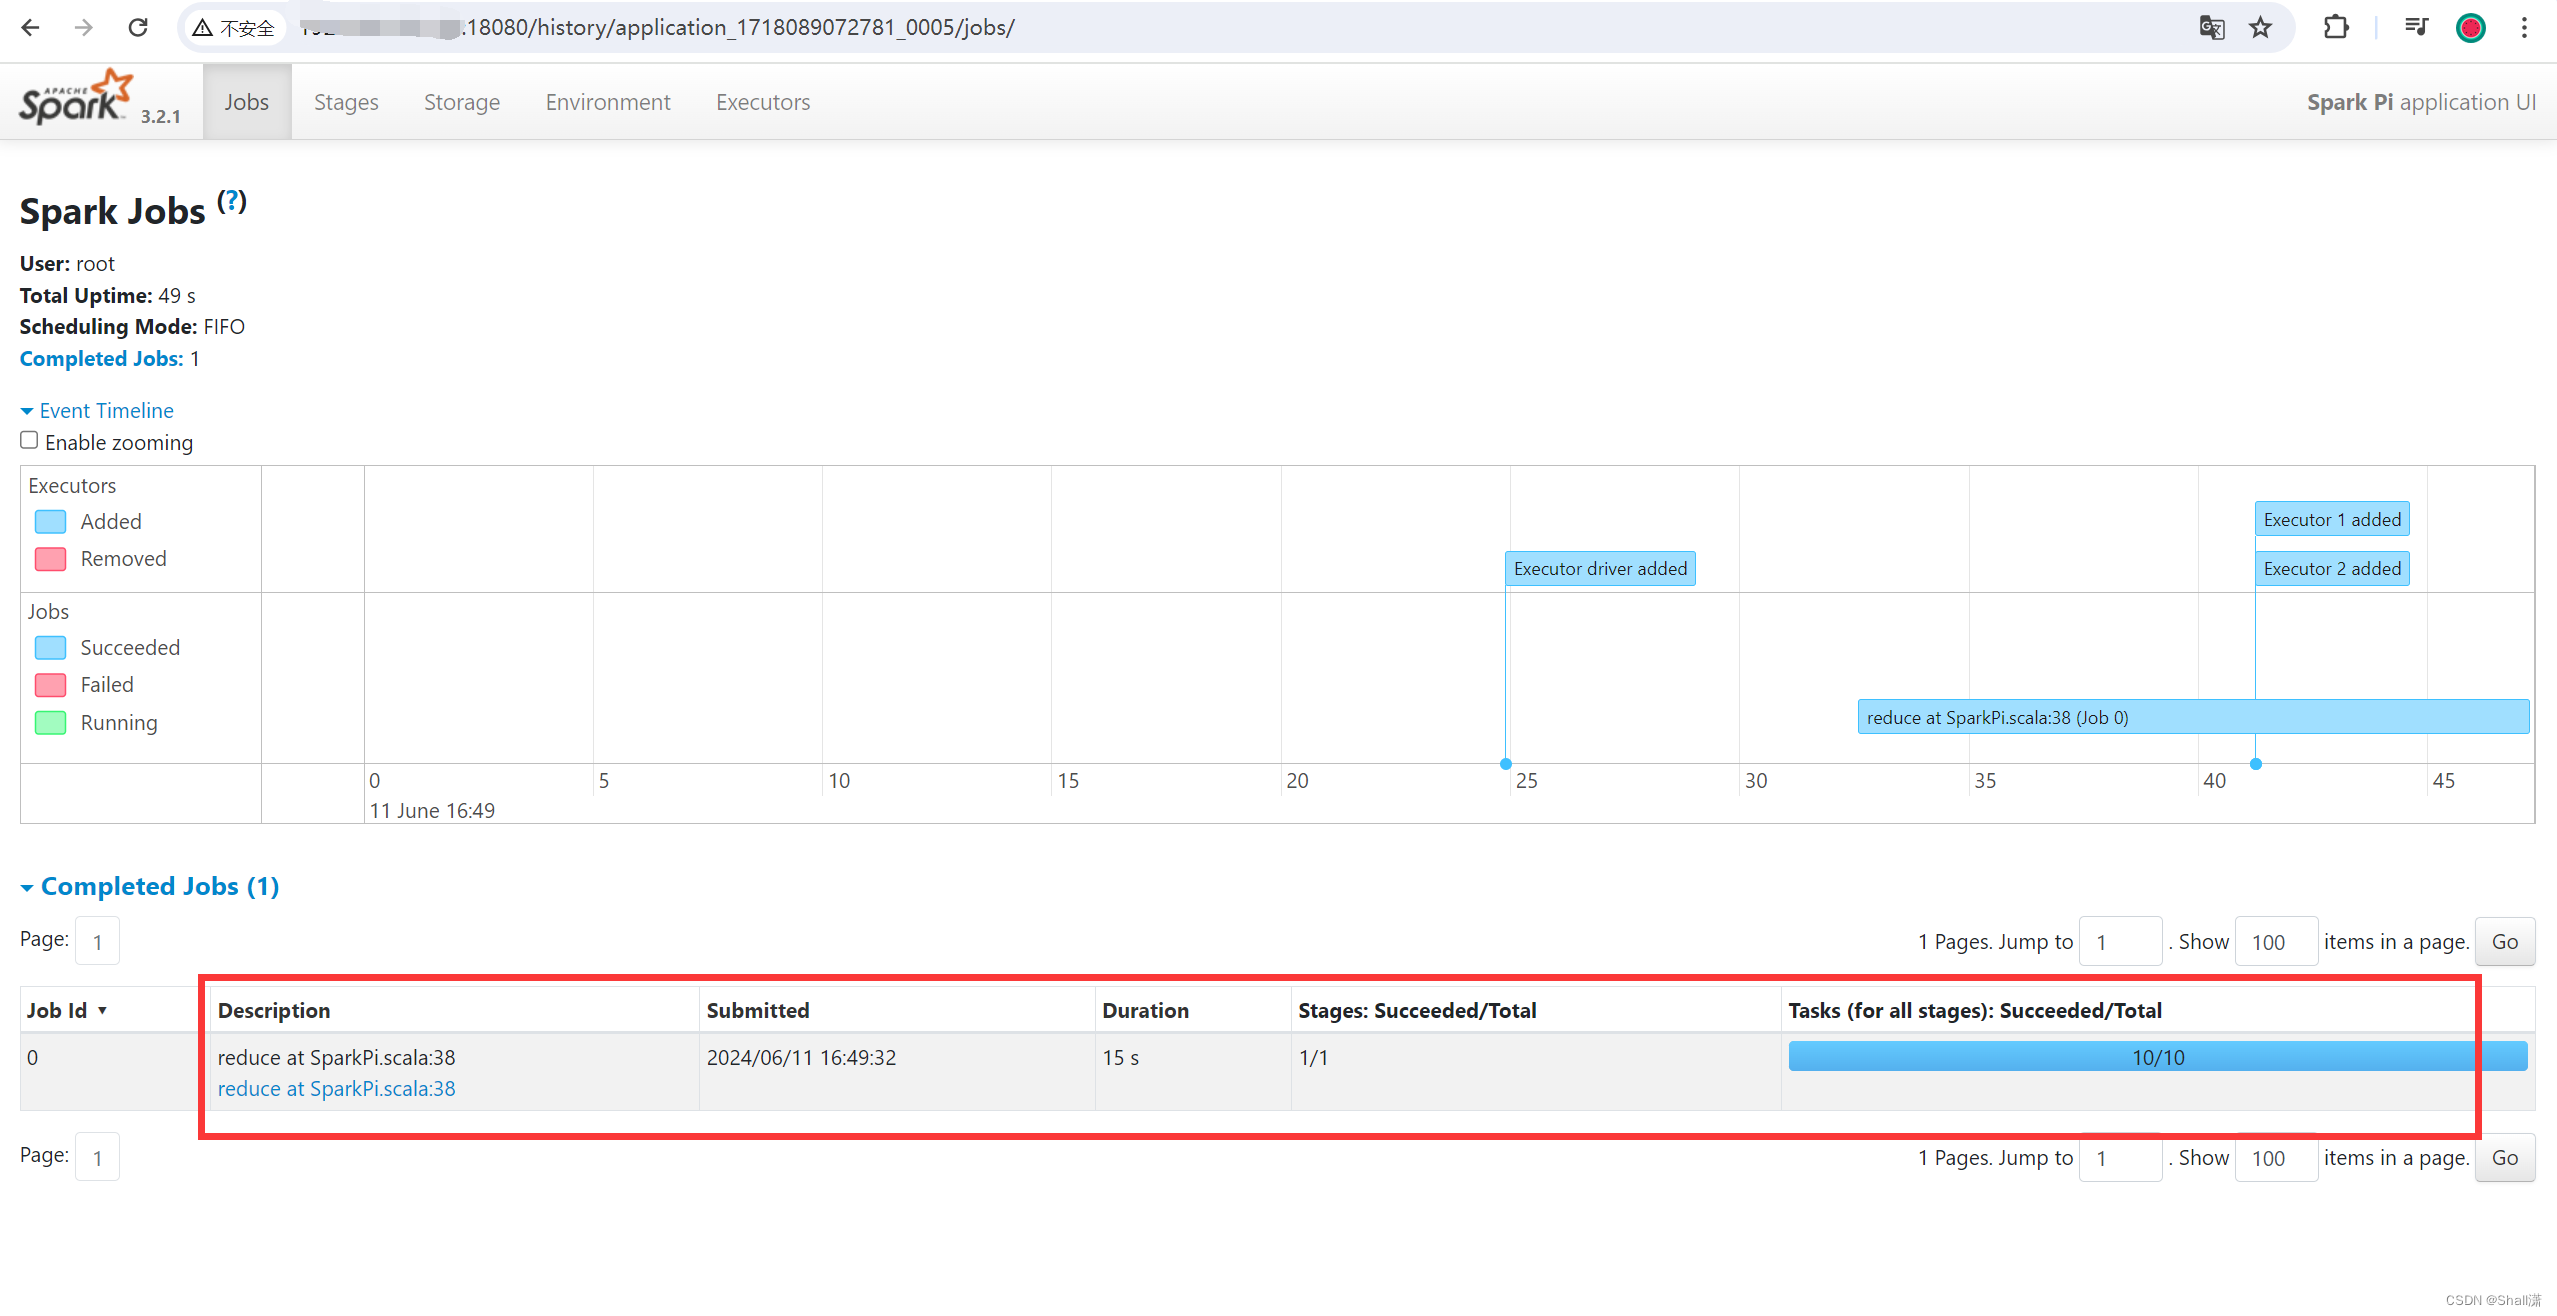
Task: Click the Apache Spark logo
Action: (x=77, y=98)
